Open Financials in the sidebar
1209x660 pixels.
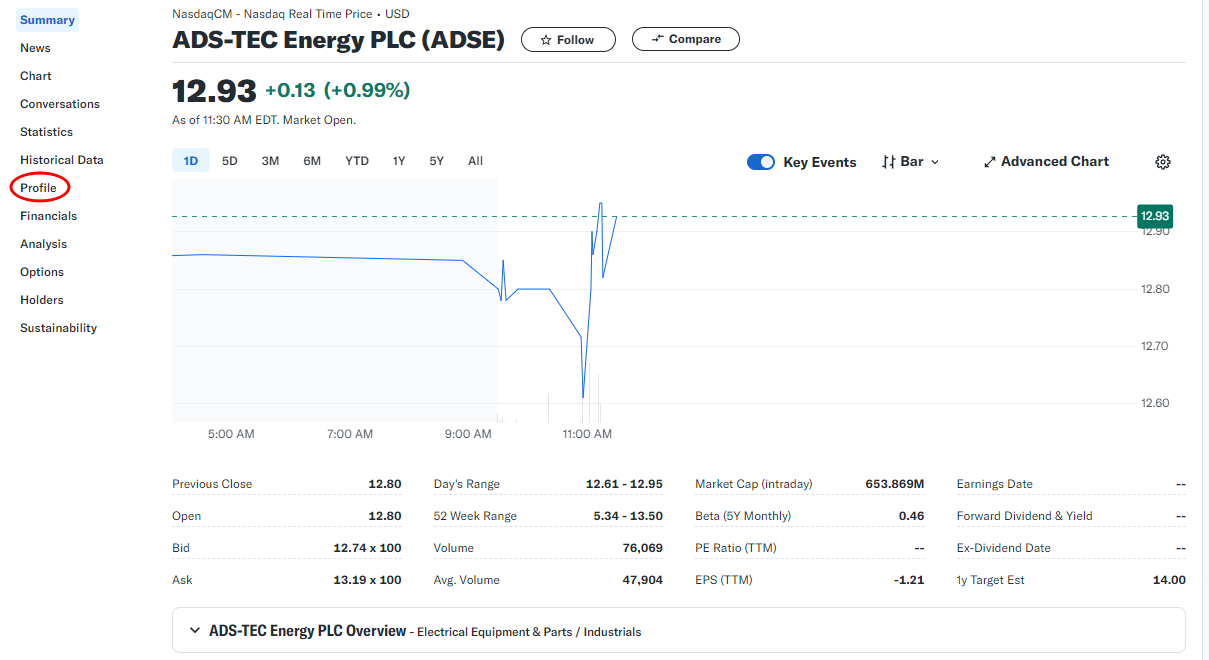(48, 216)
